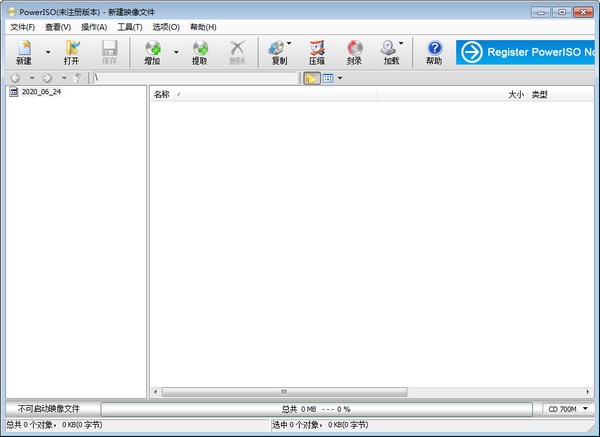
Task: Click the 打开 (Open) toolbar icon
Action: [x=71, y=52]
